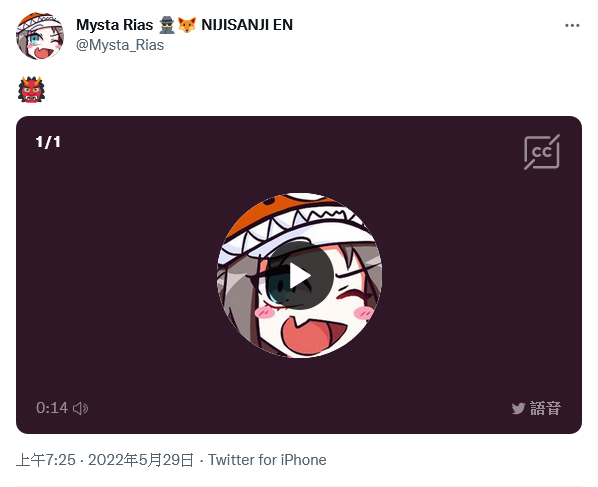Open the Twitter for iPhone source link
Screen dimensions: 598x487
(x=267, y=460)
